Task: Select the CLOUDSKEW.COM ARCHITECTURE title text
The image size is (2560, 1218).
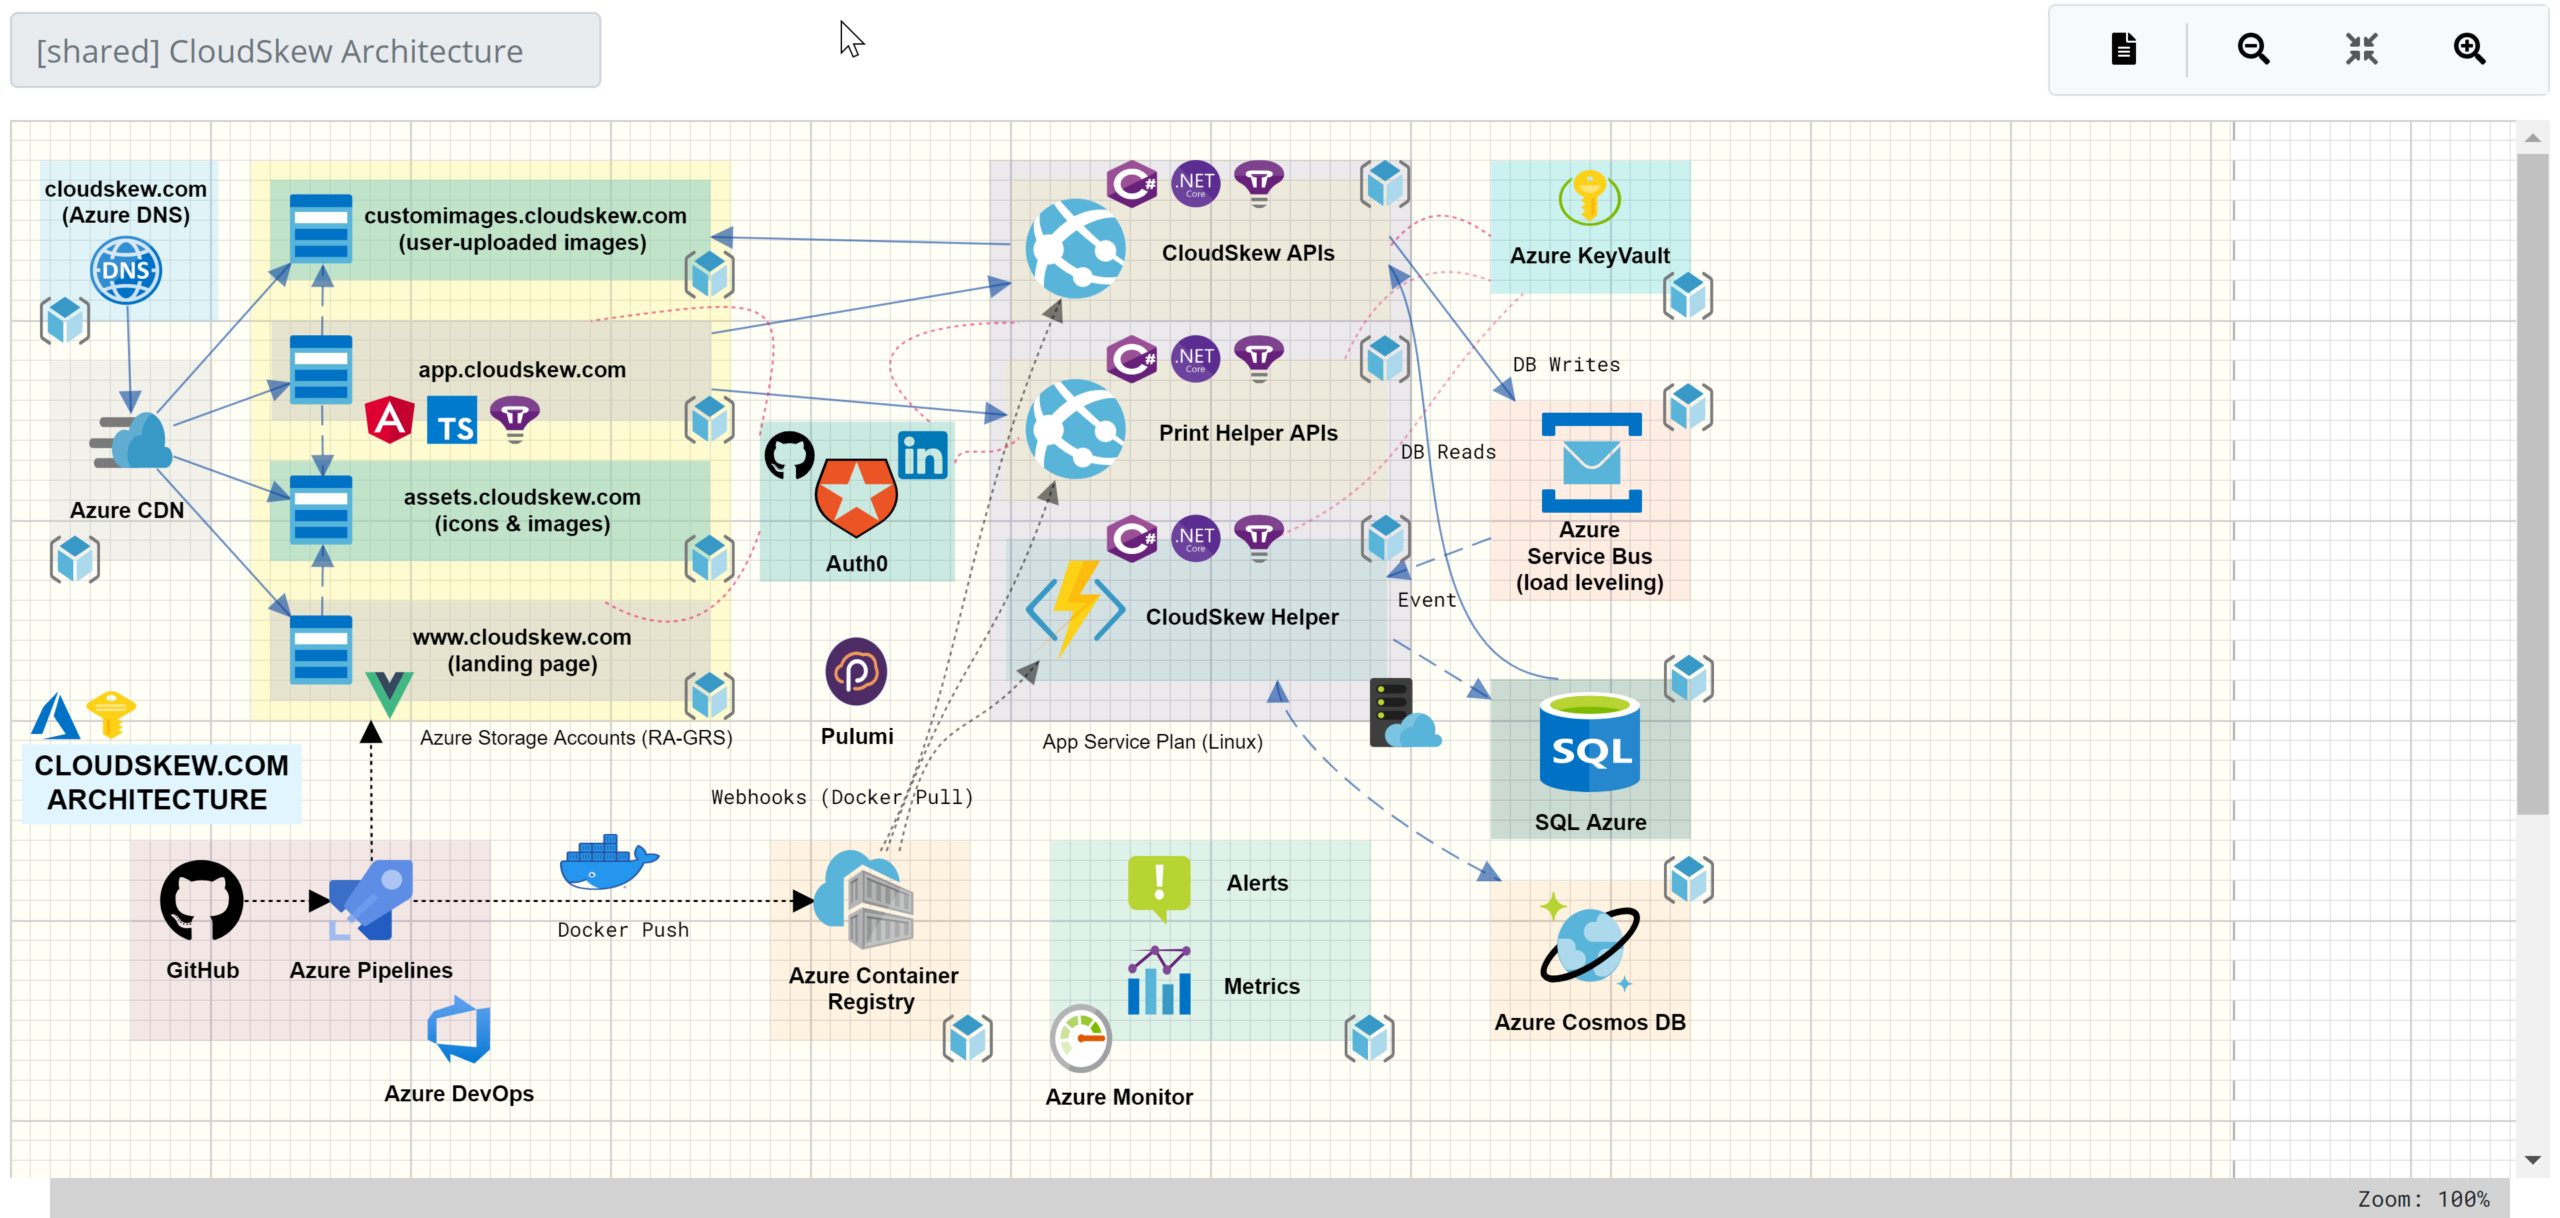Action: tap(160, 782)
